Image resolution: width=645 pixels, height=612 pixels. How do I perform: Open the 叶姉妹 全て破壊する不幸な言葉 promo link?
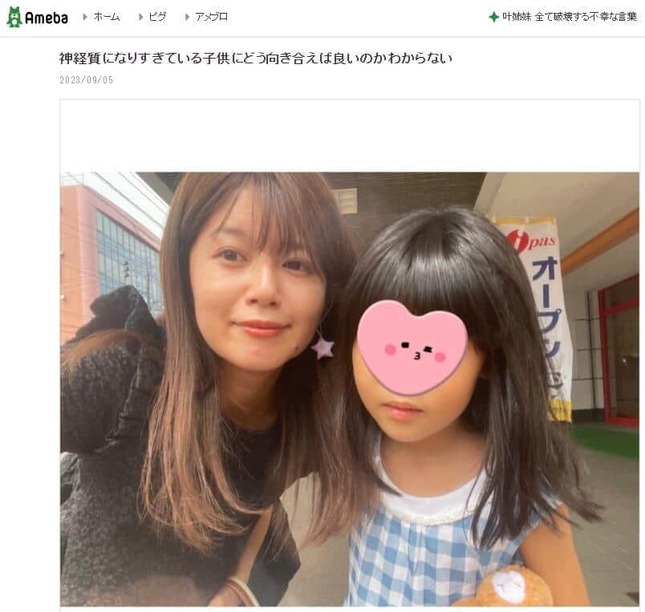pyautogui.click(x=569, y=17)
